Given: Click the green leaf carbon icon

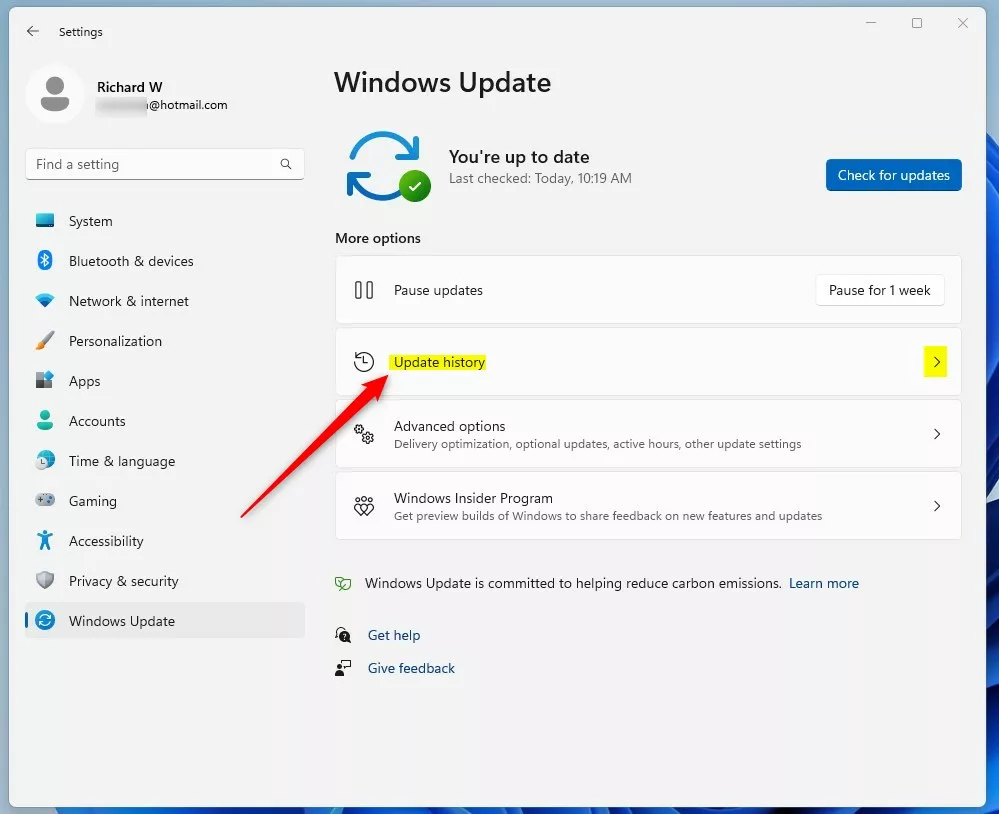Looking at the screenshot, I should click(x=343, y=583).
